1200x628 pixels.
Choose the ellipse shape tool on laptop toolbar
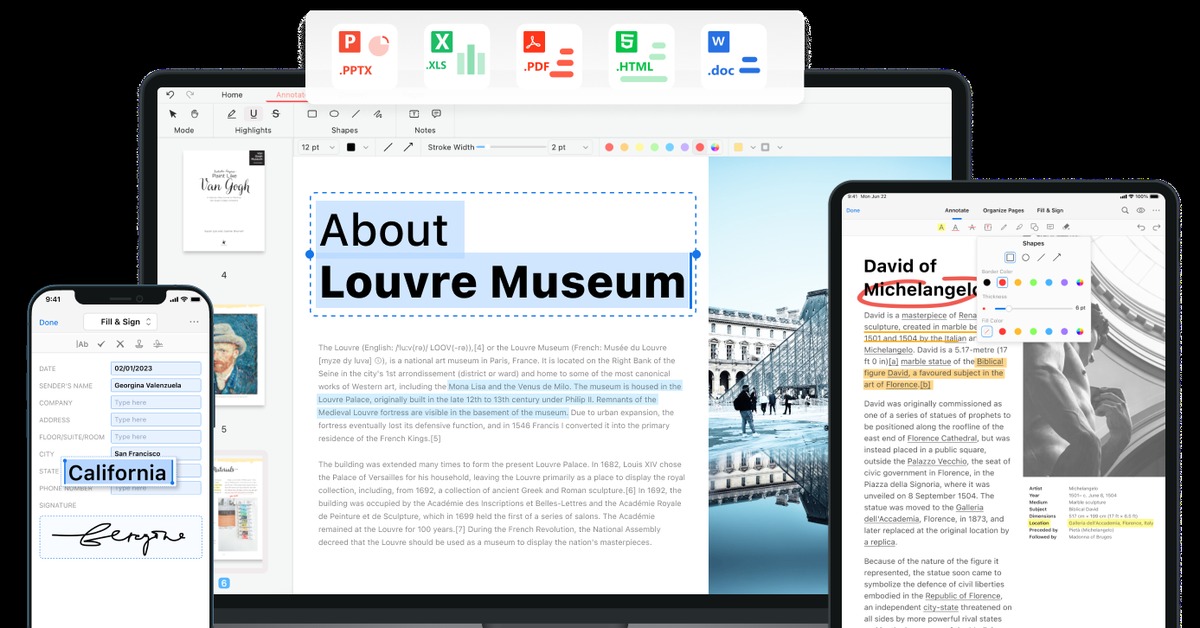(334, 114)
